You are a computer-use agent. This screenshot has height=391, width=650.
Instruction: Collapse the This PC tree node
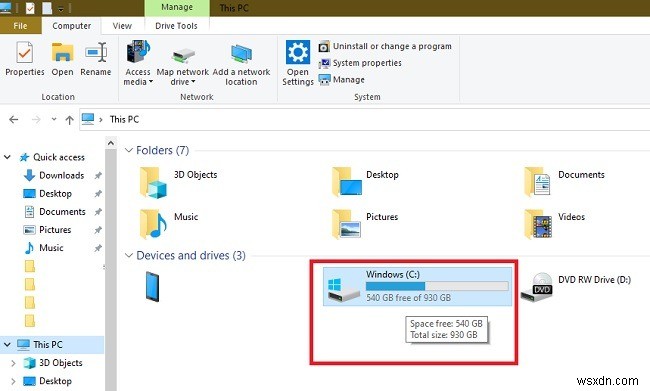click(7, 345)
